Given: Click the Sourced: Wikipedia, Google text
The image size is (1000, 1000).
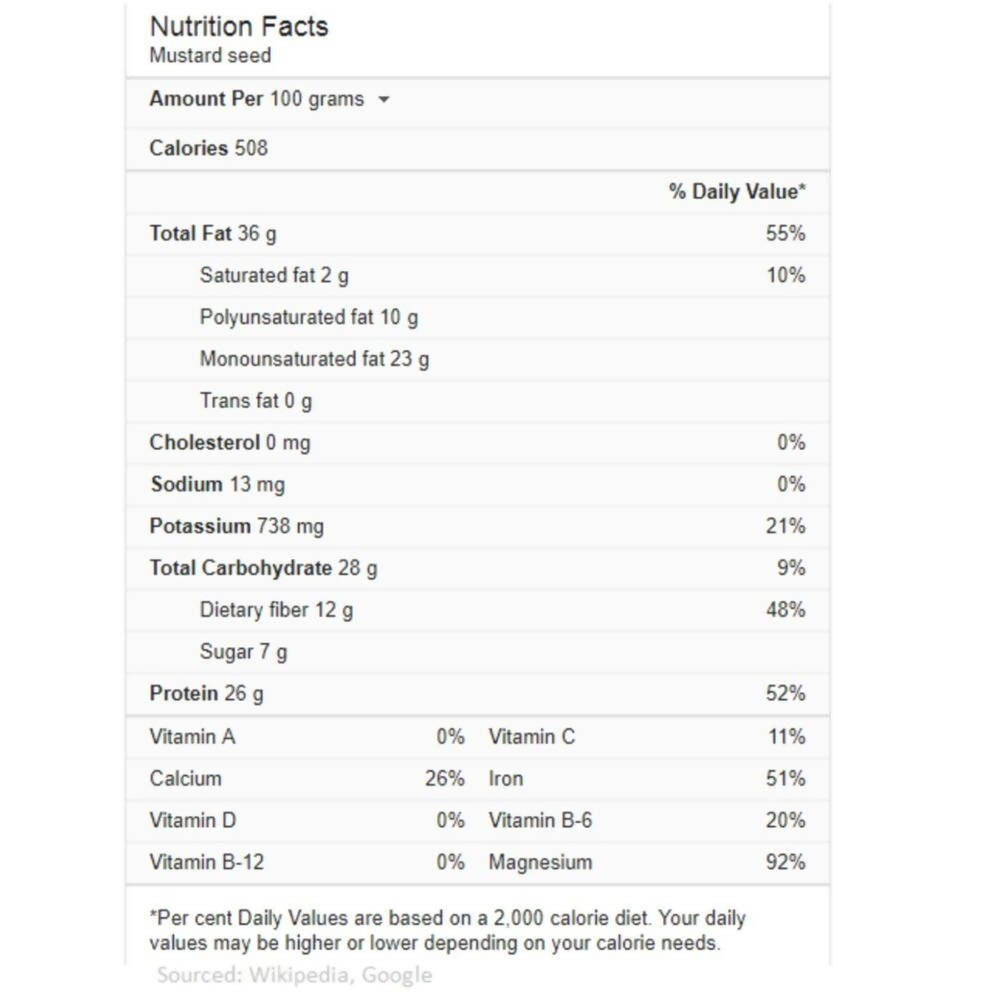Looking at the screenshot, I should pos(294,975).
